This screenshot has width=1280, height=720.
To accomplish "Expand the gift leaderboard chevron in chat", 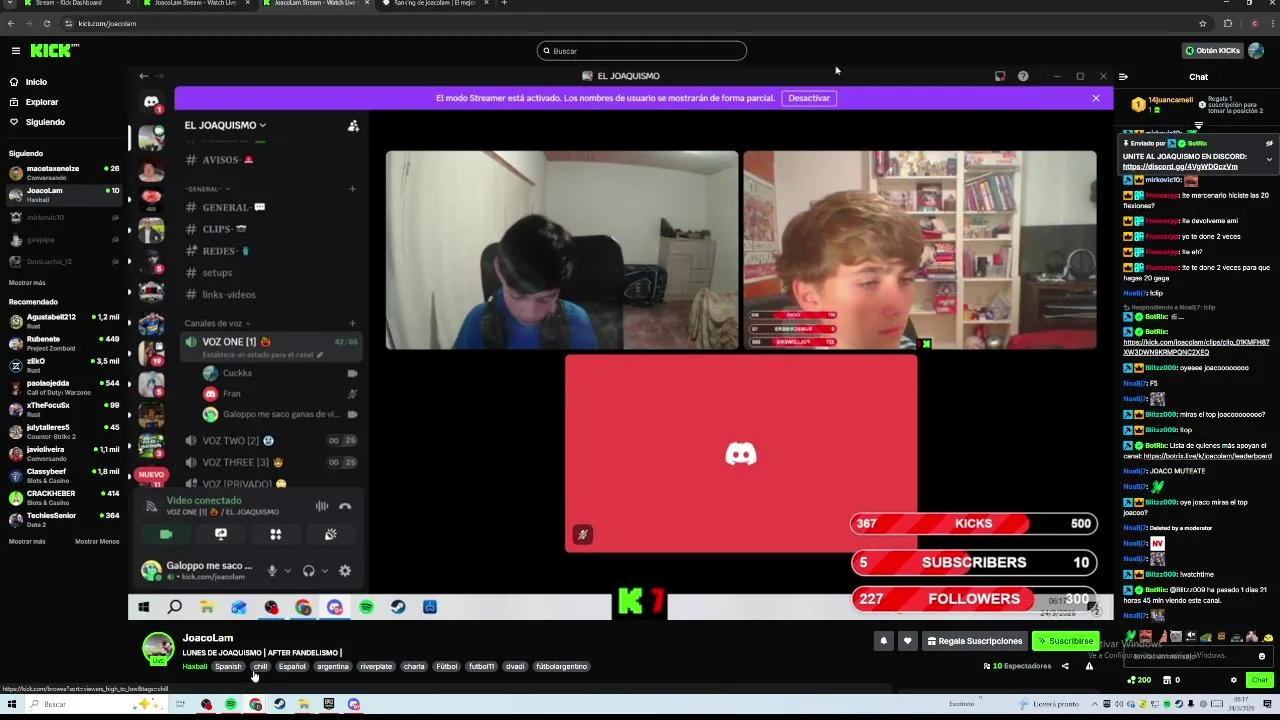I will tap(1198, 126).
